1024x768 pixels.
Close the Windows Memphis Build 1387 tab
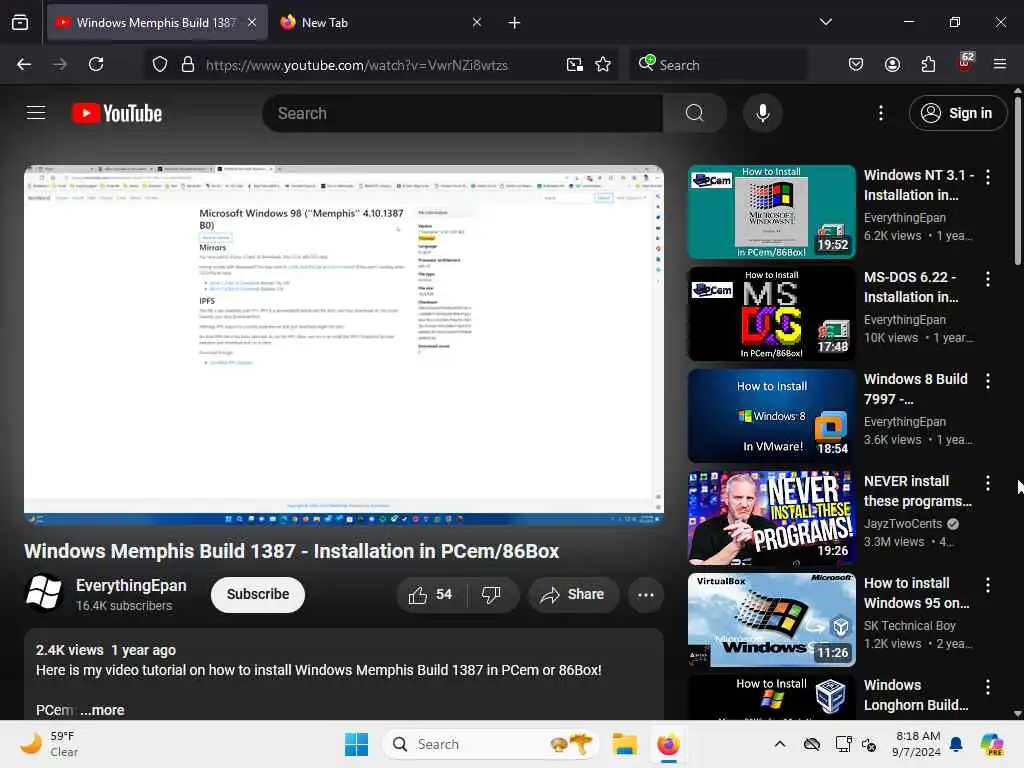(x=252, y=22)
